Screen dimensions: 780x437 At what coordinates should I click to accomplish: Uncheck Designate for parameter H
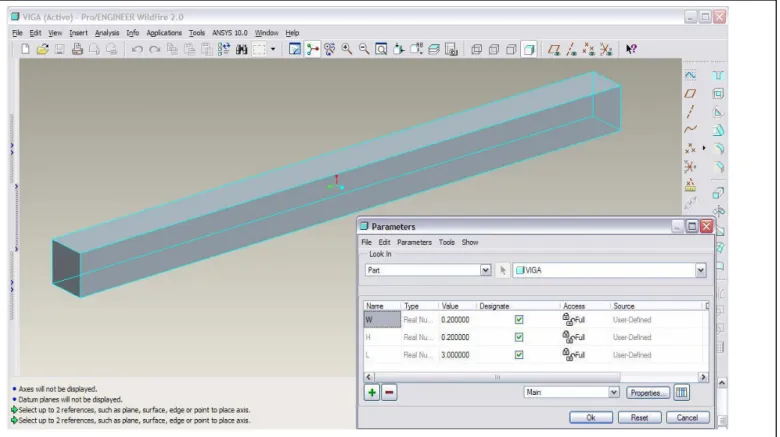pos(519,337)
